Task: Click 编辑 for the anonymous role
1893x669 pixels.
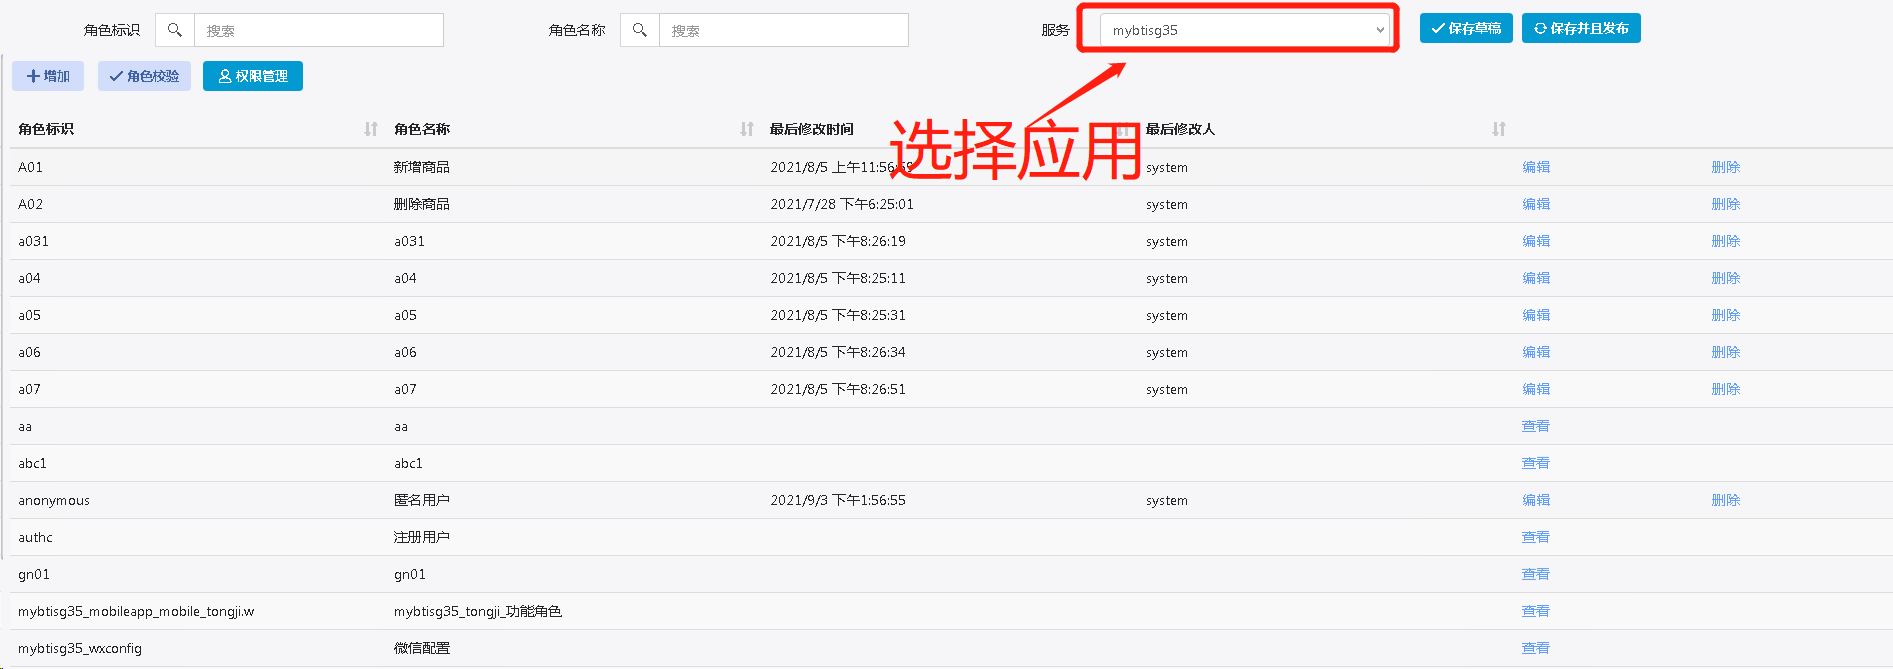Action: click(x=1536, y=500)
